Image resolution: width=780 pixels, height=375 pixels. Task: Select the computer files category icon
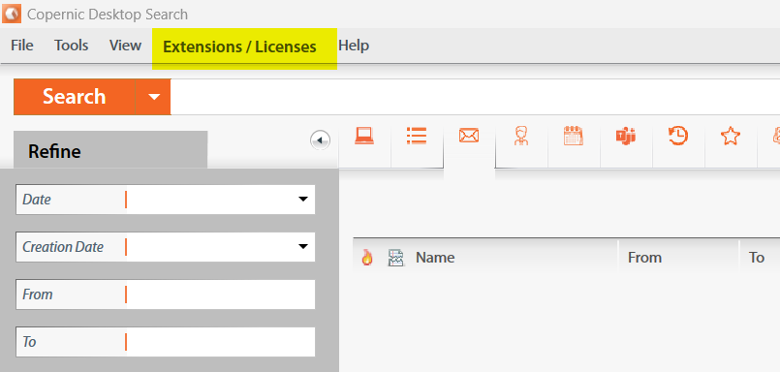[x=364, y=136]
